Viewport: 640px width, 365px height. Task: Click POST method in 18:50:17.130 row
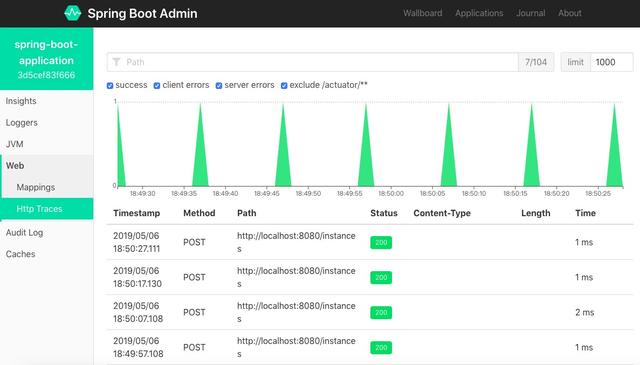(194, 277)
